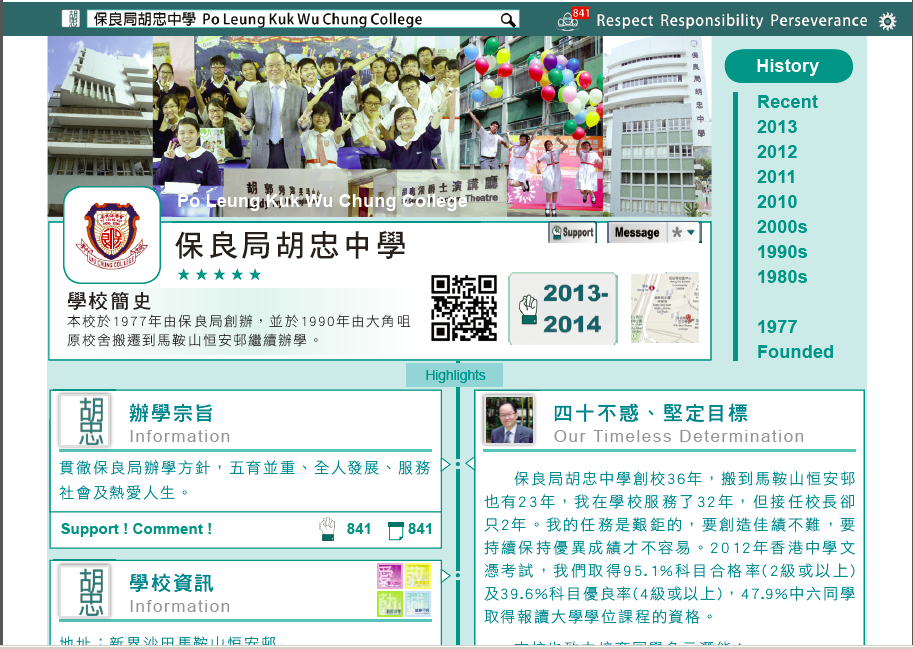
Task: Click the 1977 Founded timeline entry
Action: (794, 339)
